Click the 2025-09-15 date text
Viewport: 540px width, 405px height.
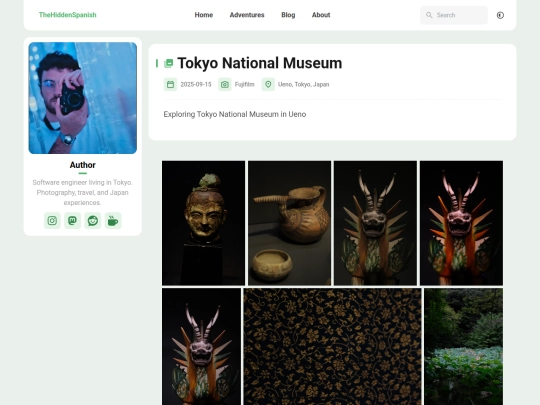coord(196,84)
